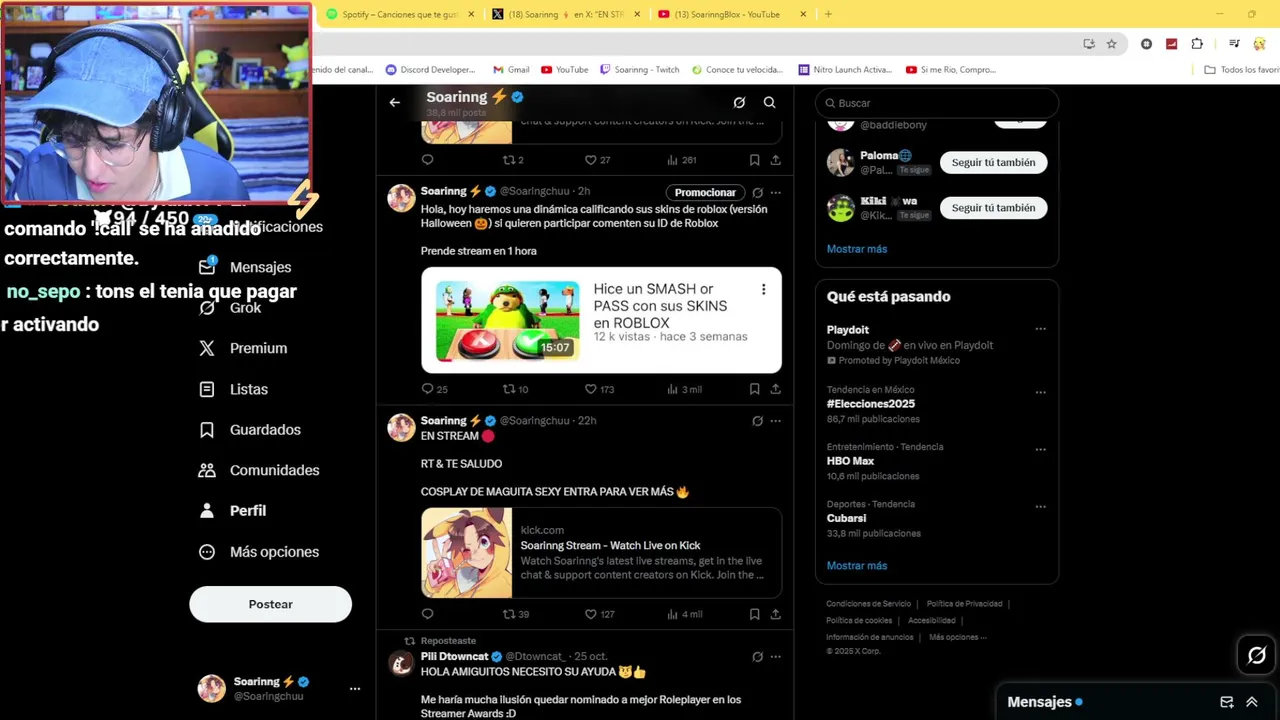The height and width of the screenshot is (720, 1280).
Task: Open the Gmail bookmark
Action: pyautogui.click(x=511, y=70)
